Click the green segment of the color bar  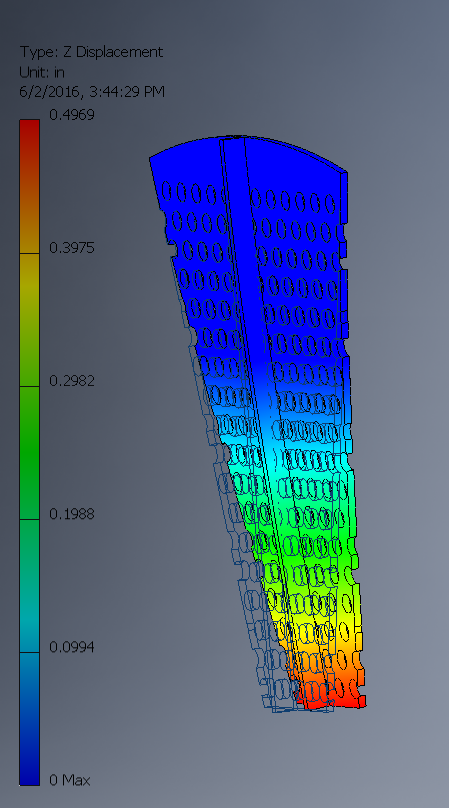(29, 453)
